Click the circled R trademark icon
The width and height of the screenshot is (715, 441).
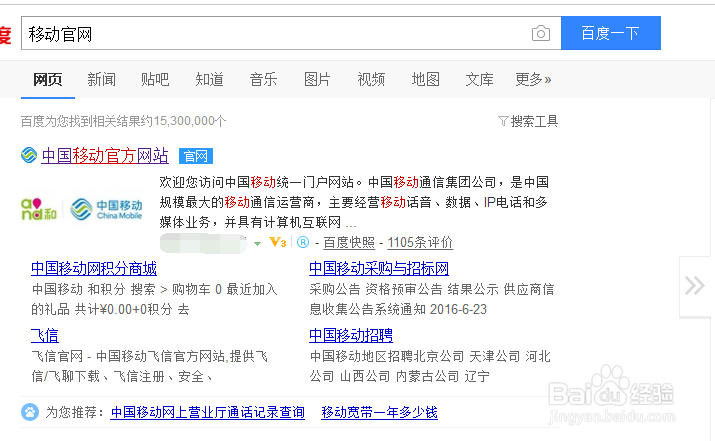(303, 242)
